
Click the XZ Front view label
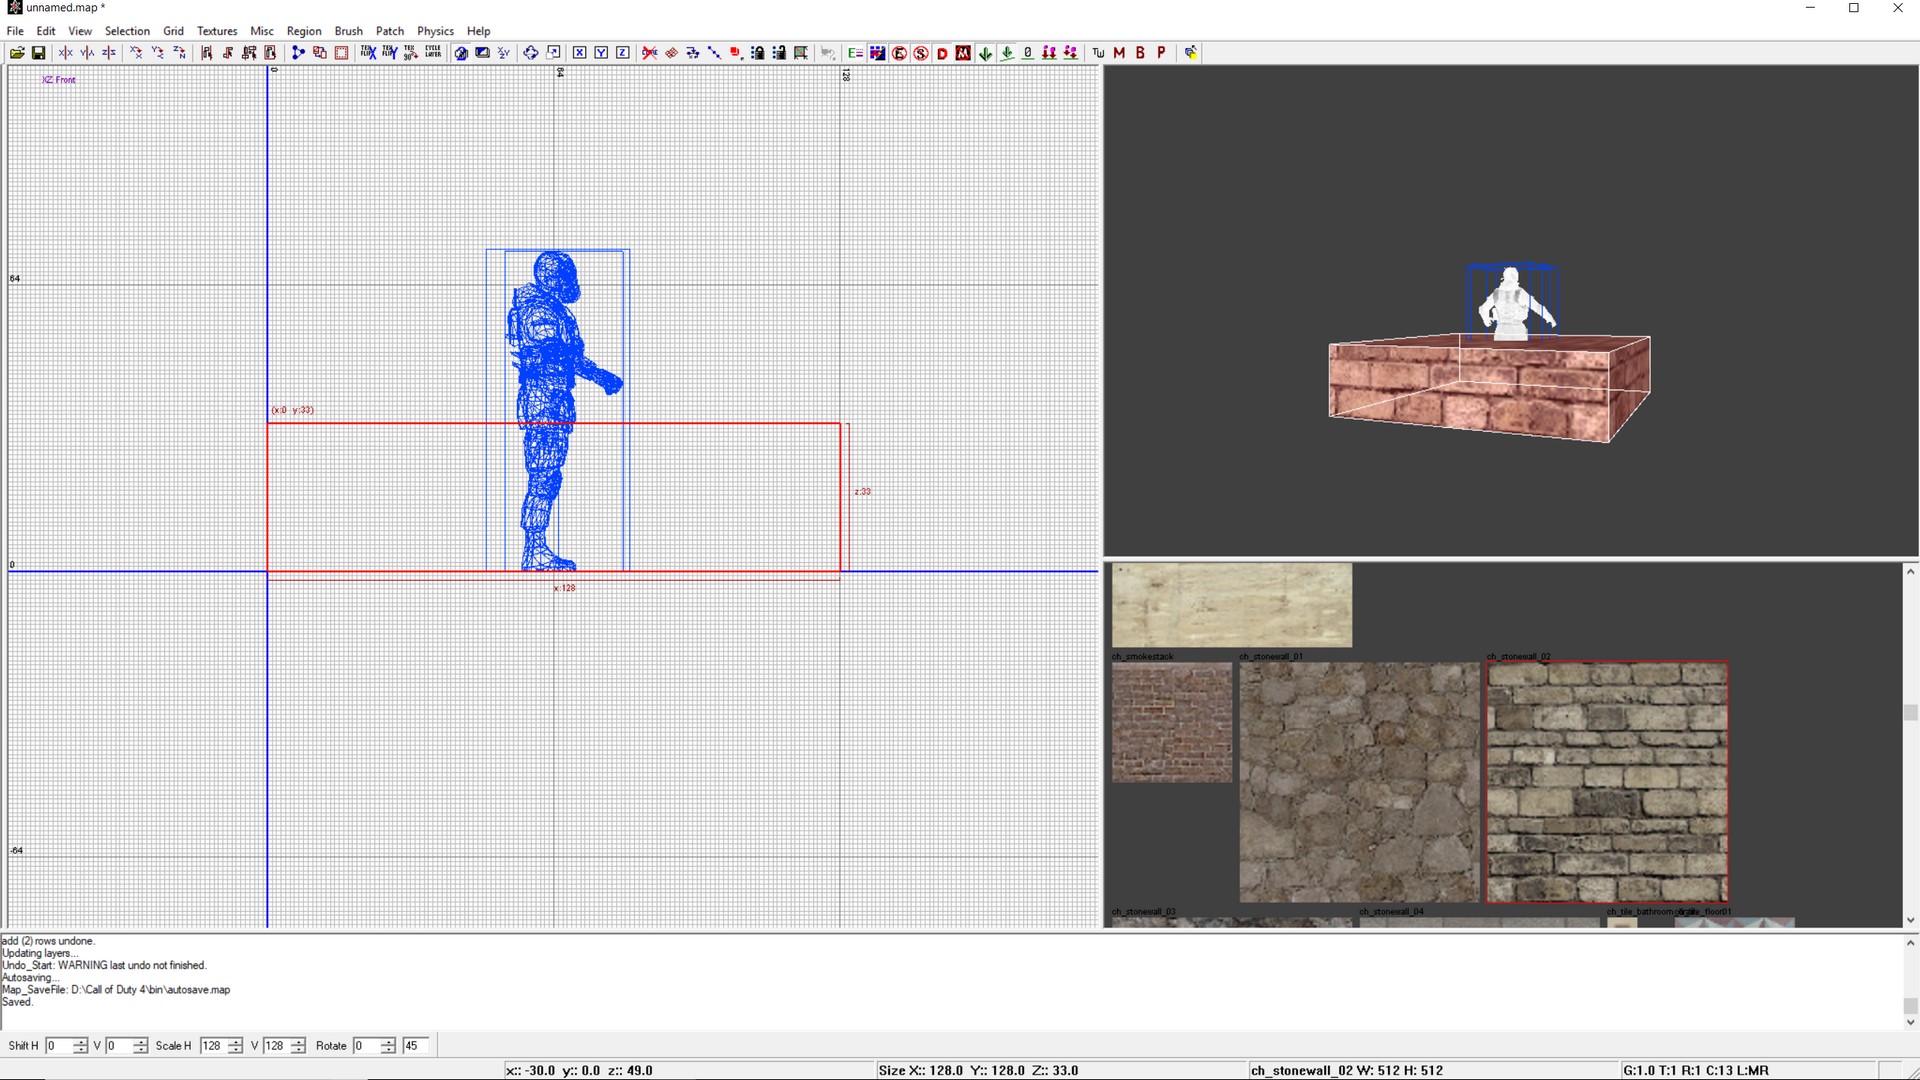[58, 80]
